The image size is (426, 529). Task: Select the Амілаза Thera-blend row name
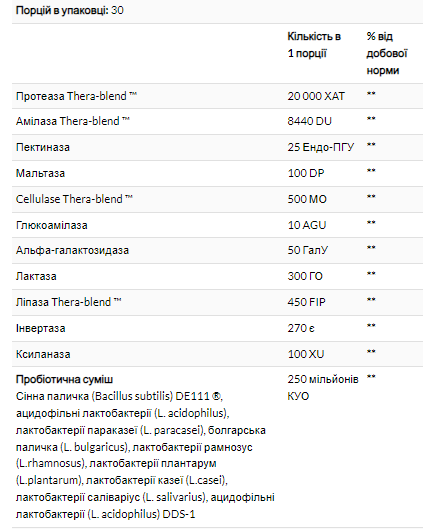73,121
